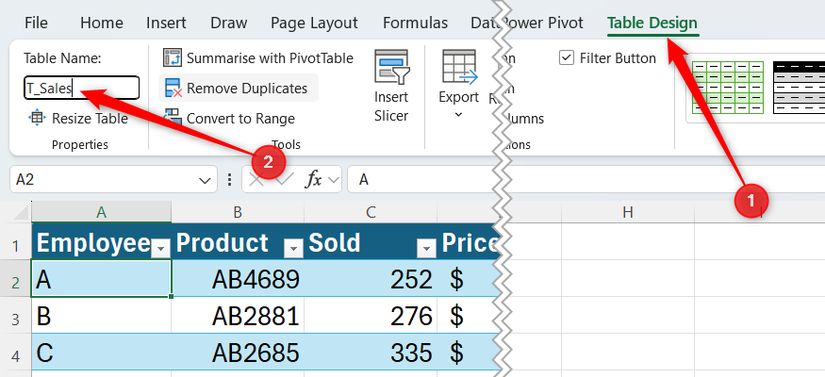The image size is (825, 377).
Task: Select the column A header
Action: coord(102,212)
